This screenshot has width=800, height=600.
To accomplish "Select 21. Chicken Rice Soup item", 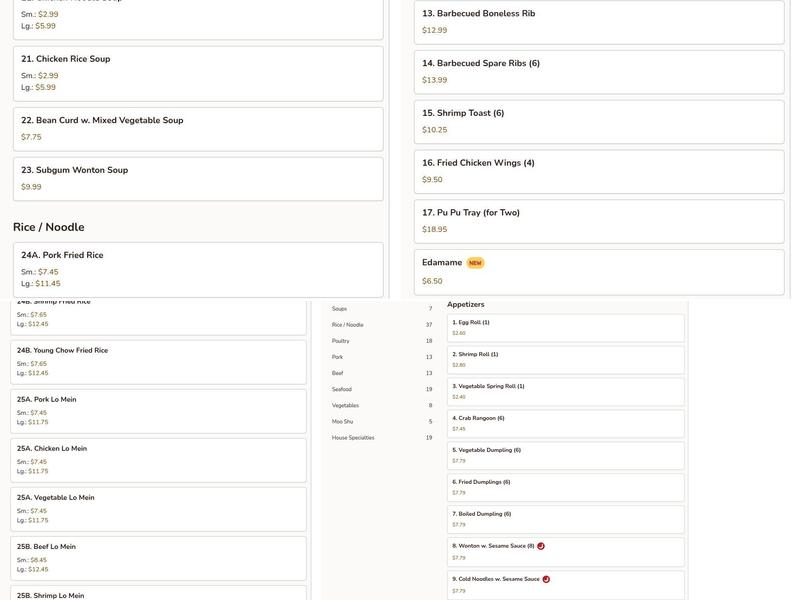I will 197,73.
